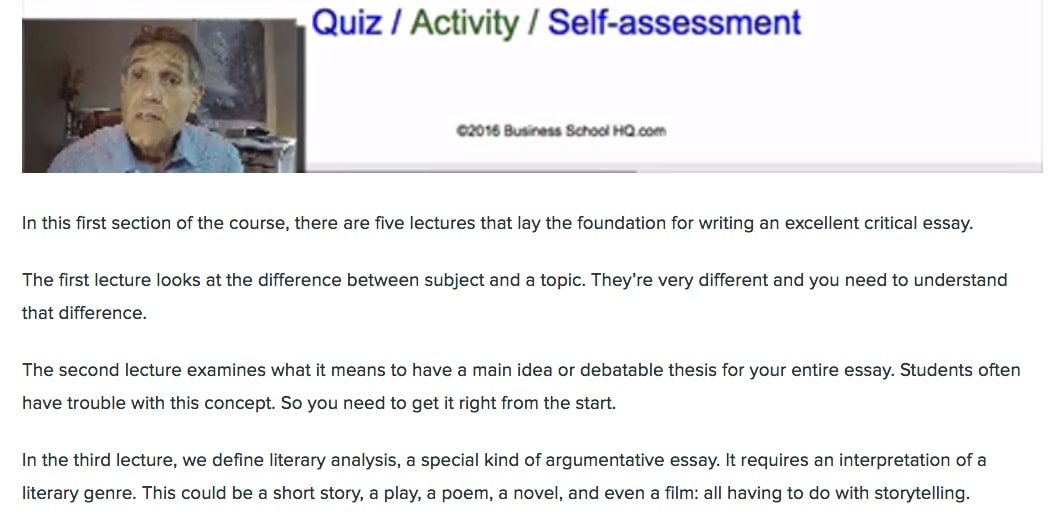Click the line starting "literary genre. This could"
Viewport: 1049px width, 530px height.
point(496,493)
